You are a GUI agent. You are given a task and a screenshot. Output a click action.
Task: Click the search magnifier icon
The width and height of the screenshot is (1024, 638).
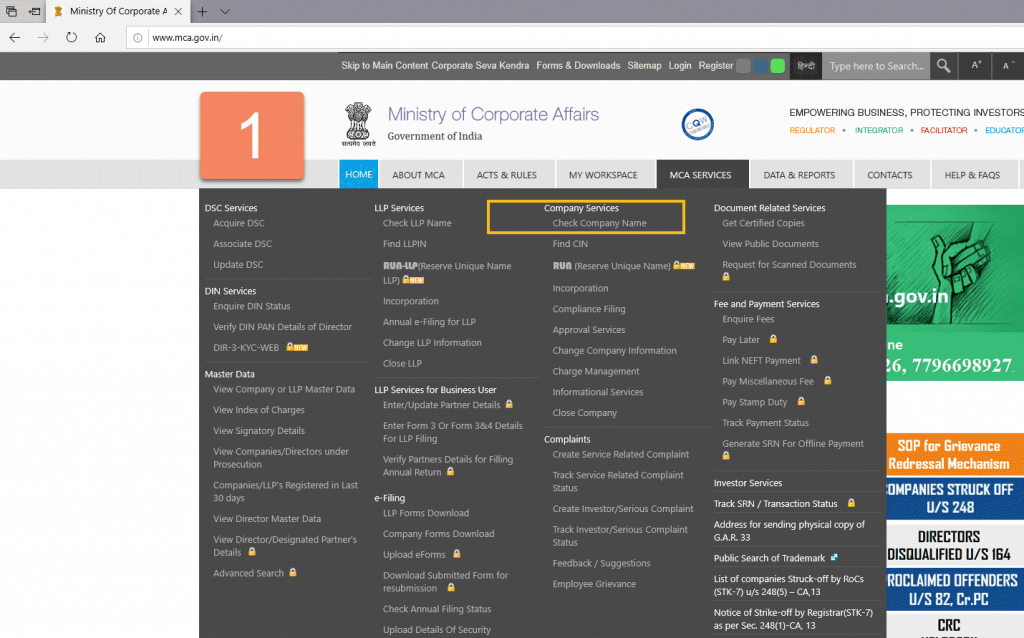point(943,66)
